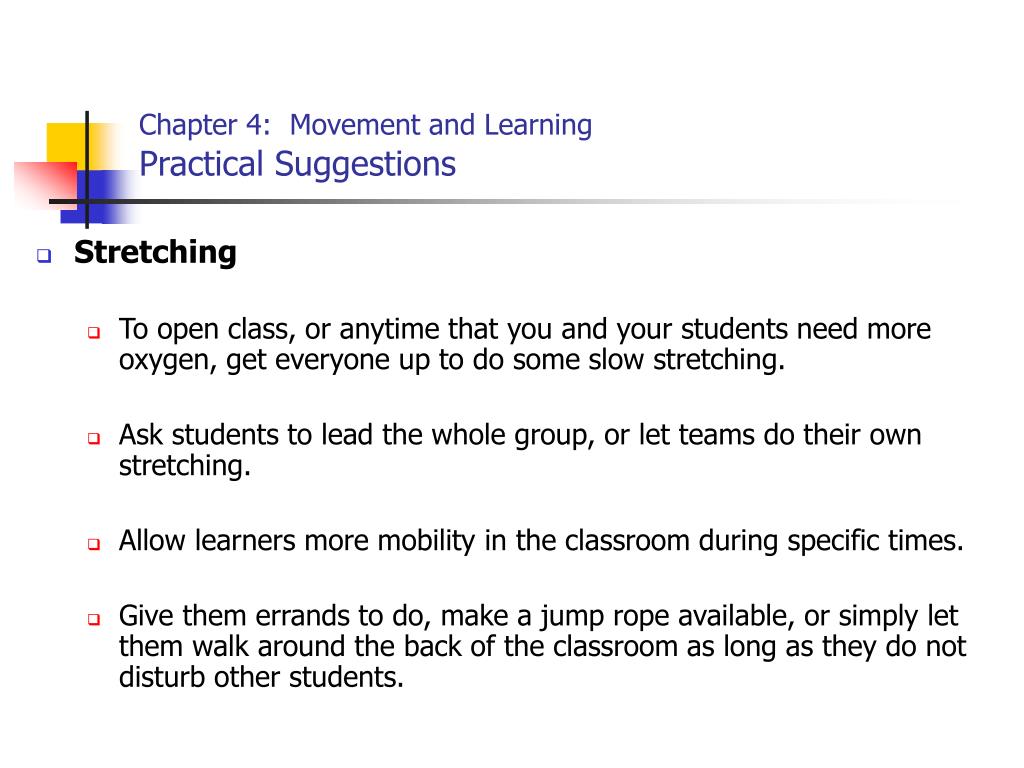Select the red gradient square in the decoration
This screenshot has width=1024, height=768.
coord(44,185)
